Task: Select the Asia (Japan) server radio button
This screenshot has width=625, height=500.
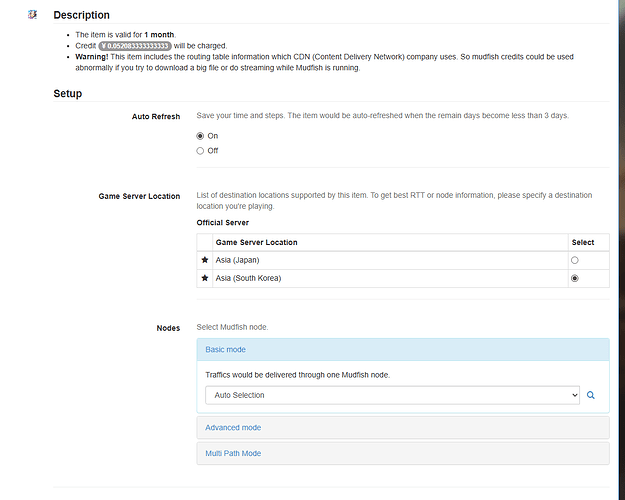Action: (x=574, y=260)
